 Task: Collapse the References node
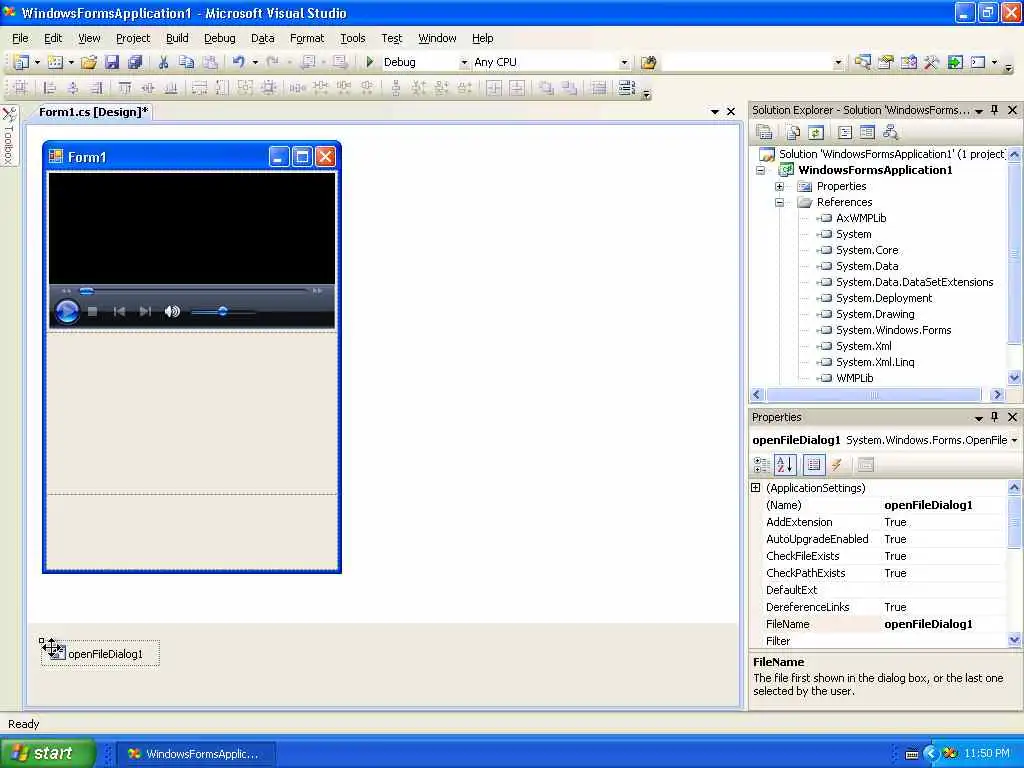(779, 202)
